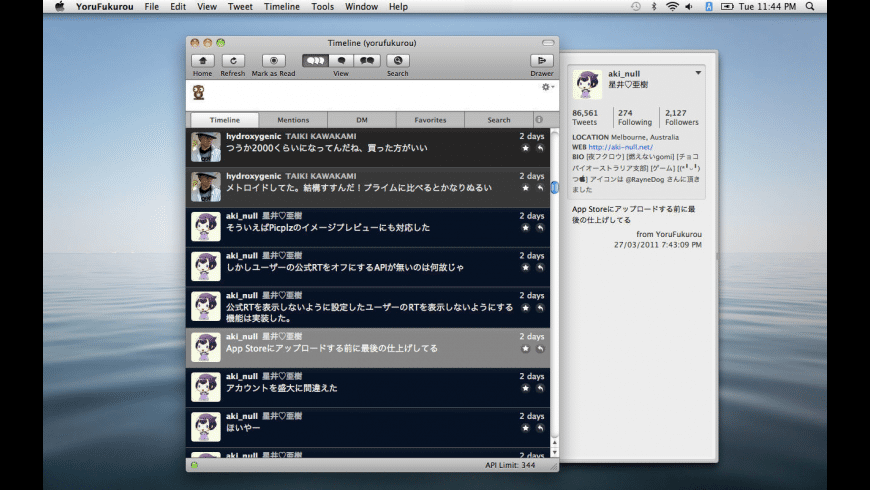Switch to single-bubble view mode
This screenshot has height=490, width=870.
pos(341,60)
